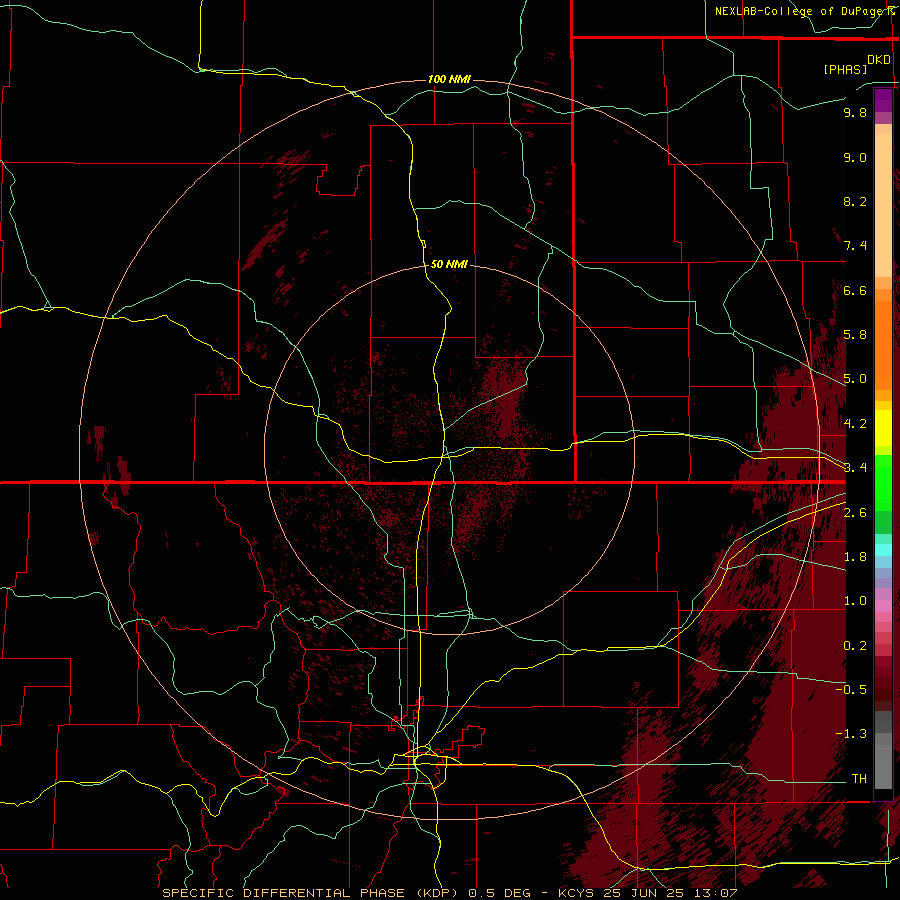This screenshot has width=900, height=900.
Task: Click the 2.6 scale value
Action: [x=855, y=513]
